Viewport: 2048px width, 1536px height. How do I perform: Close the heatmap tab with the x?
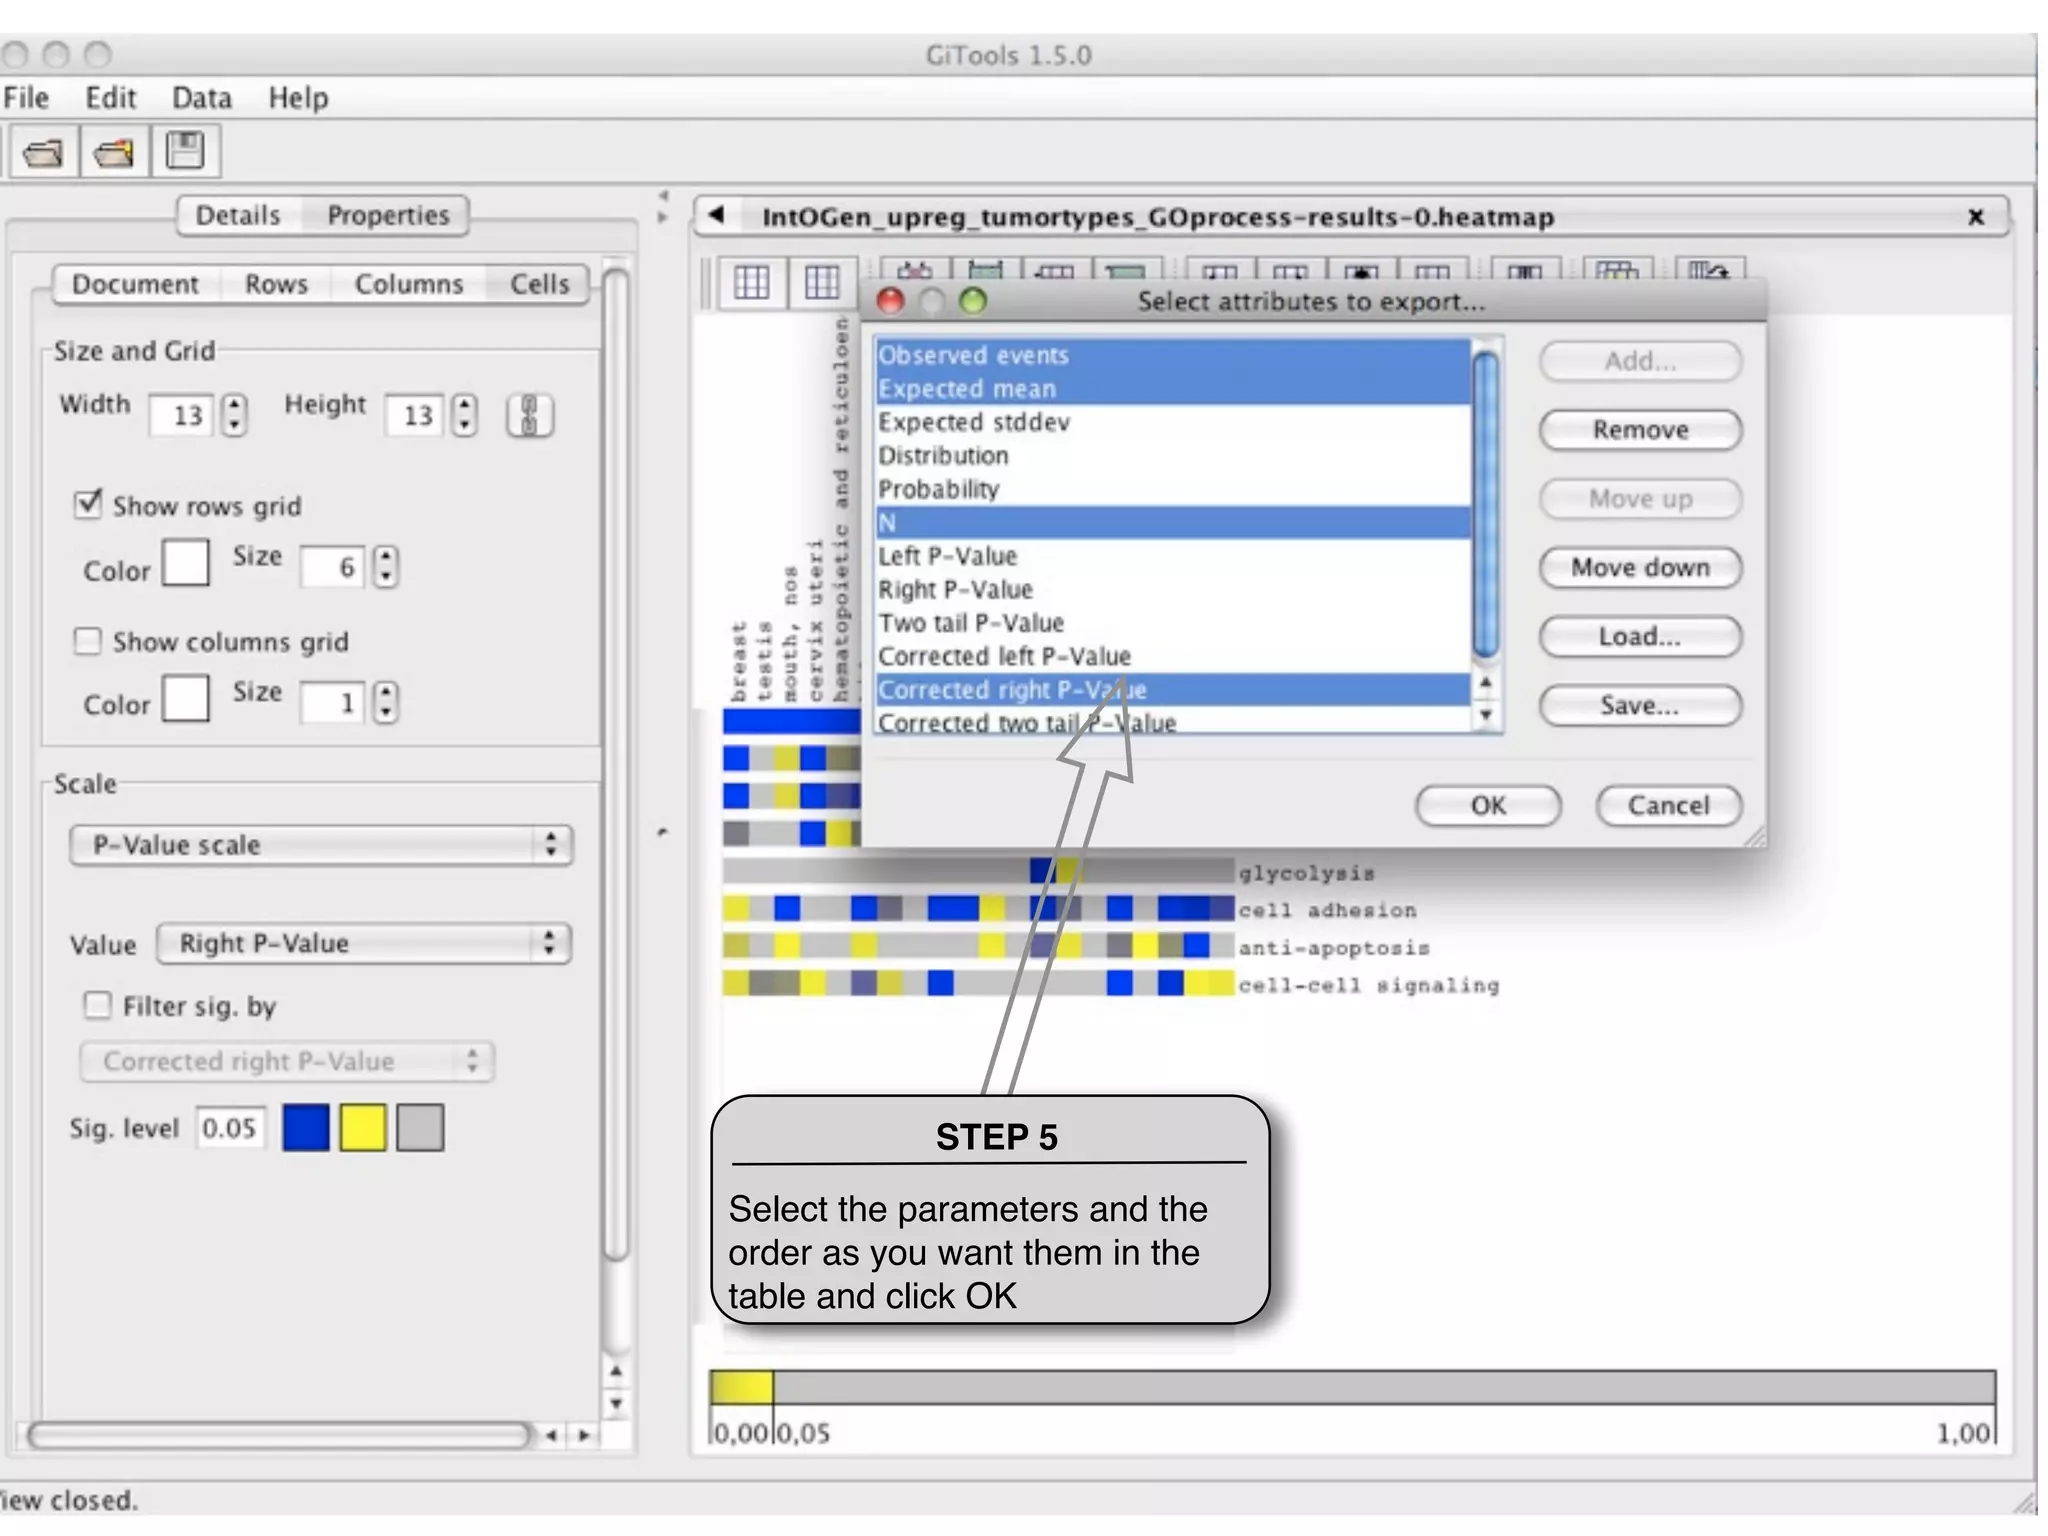click(x=1975, y=216)
